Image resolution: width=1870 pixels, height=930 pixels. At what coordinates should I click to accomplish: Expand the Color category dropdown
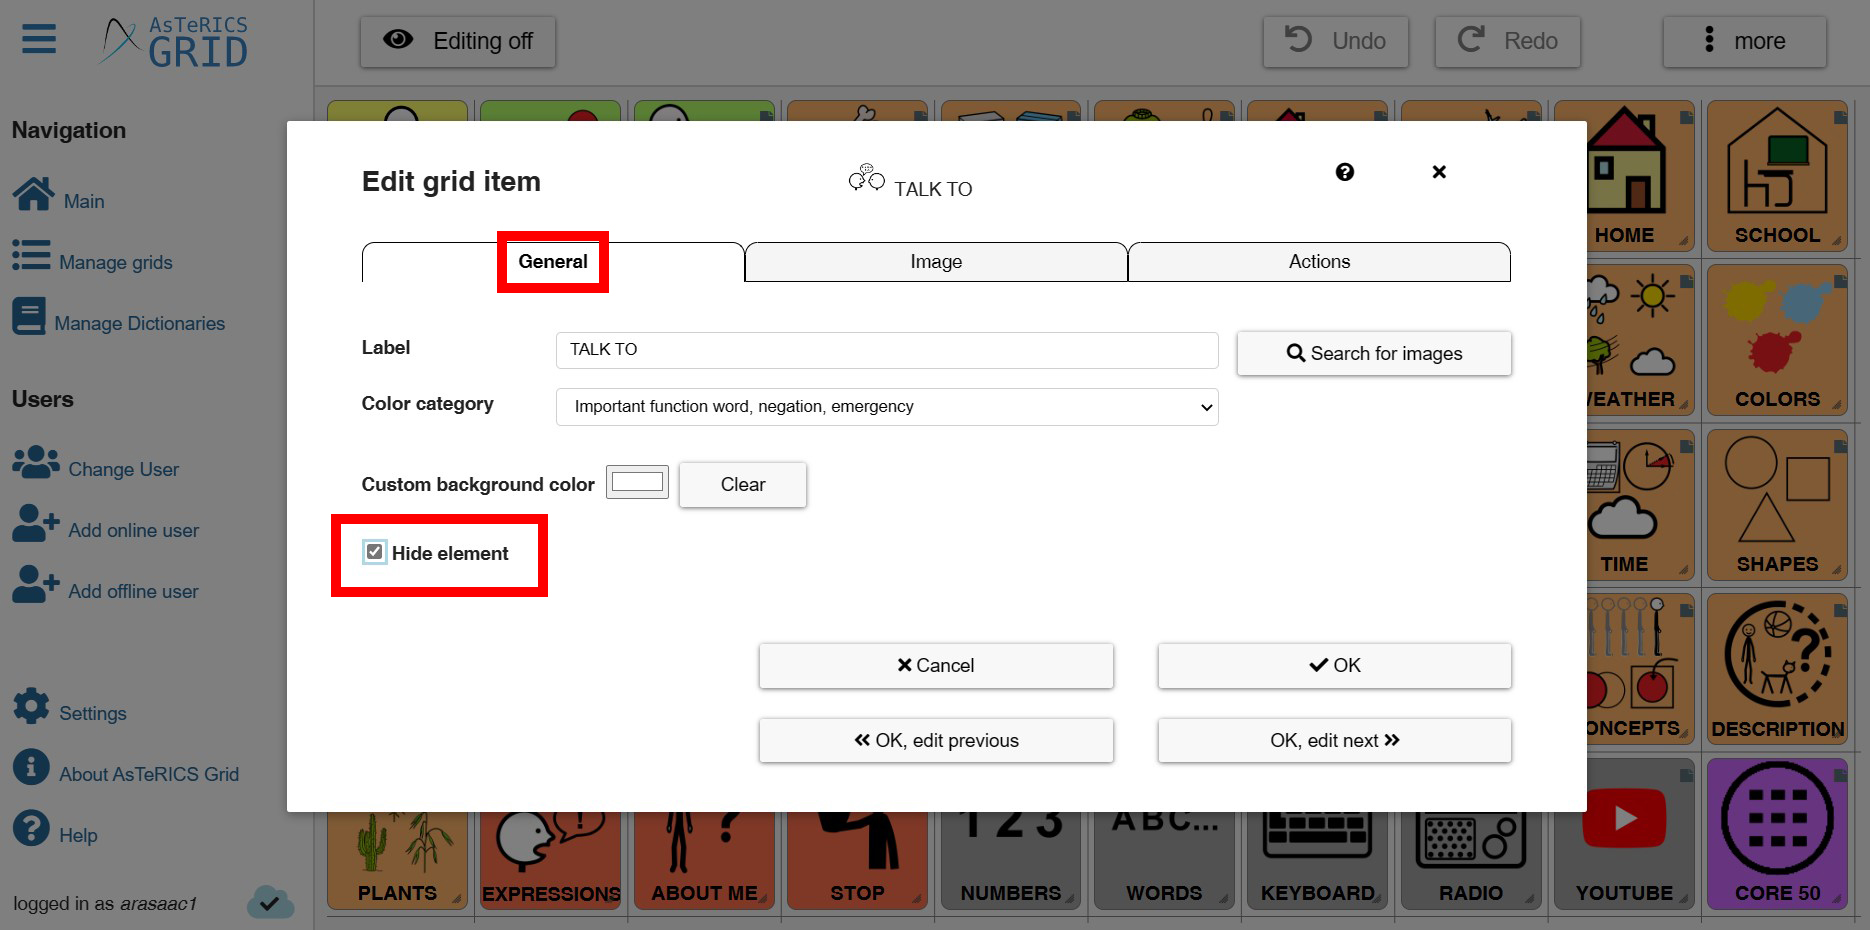(x=887, y=406)
